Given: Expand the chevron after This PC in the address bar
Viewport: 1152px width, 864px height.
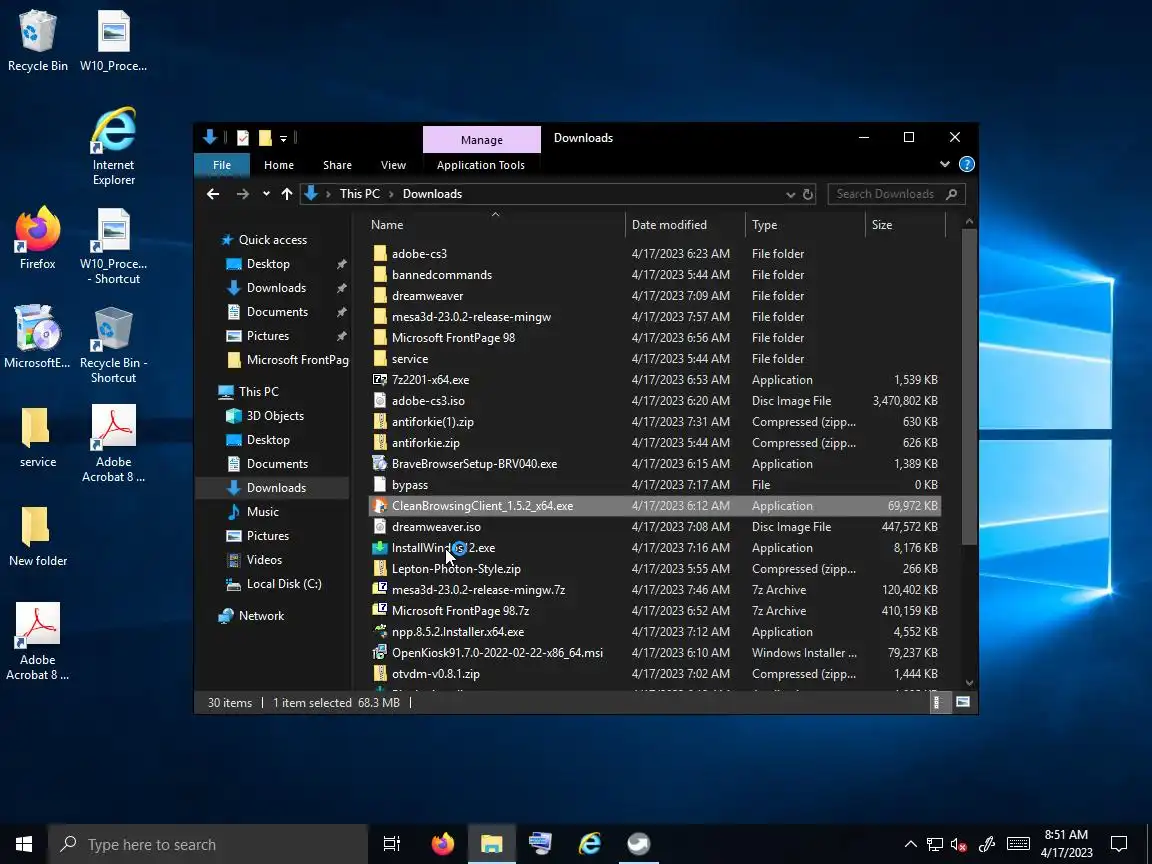Looking at the screenshot, I should point(391,194).
